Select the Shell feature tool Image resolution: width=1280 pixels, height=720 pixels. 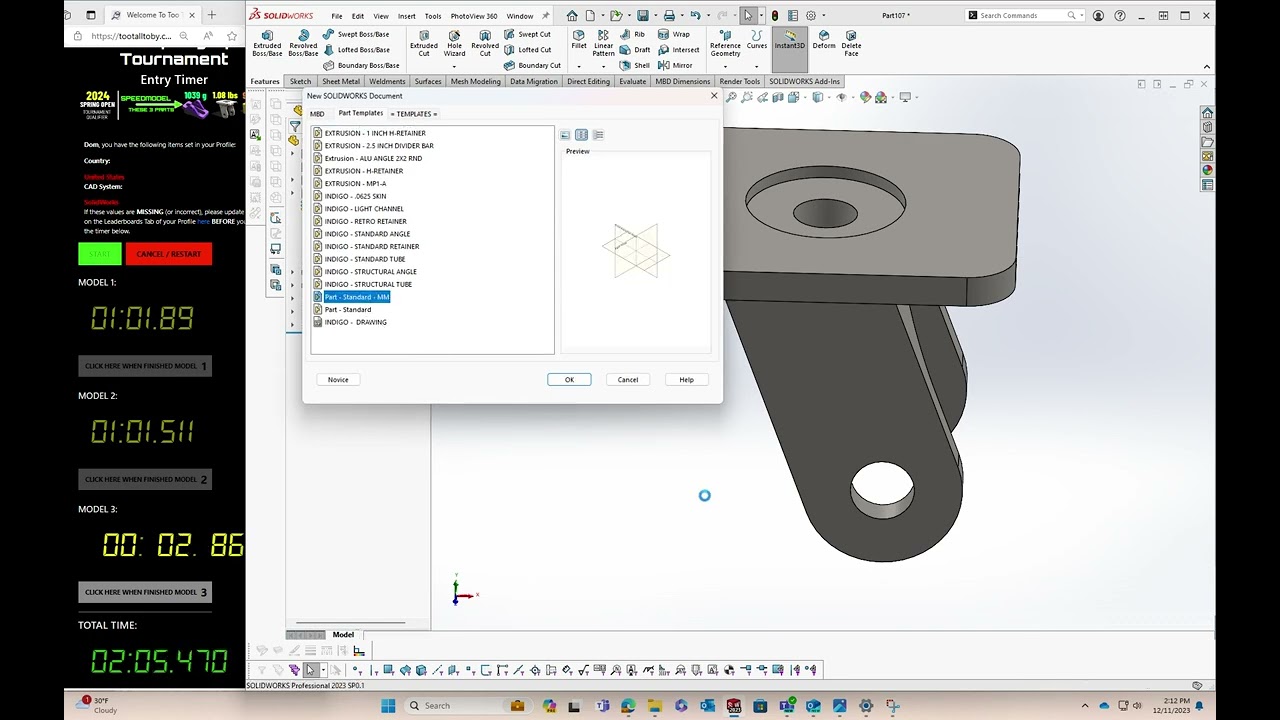tap(635, 66)
